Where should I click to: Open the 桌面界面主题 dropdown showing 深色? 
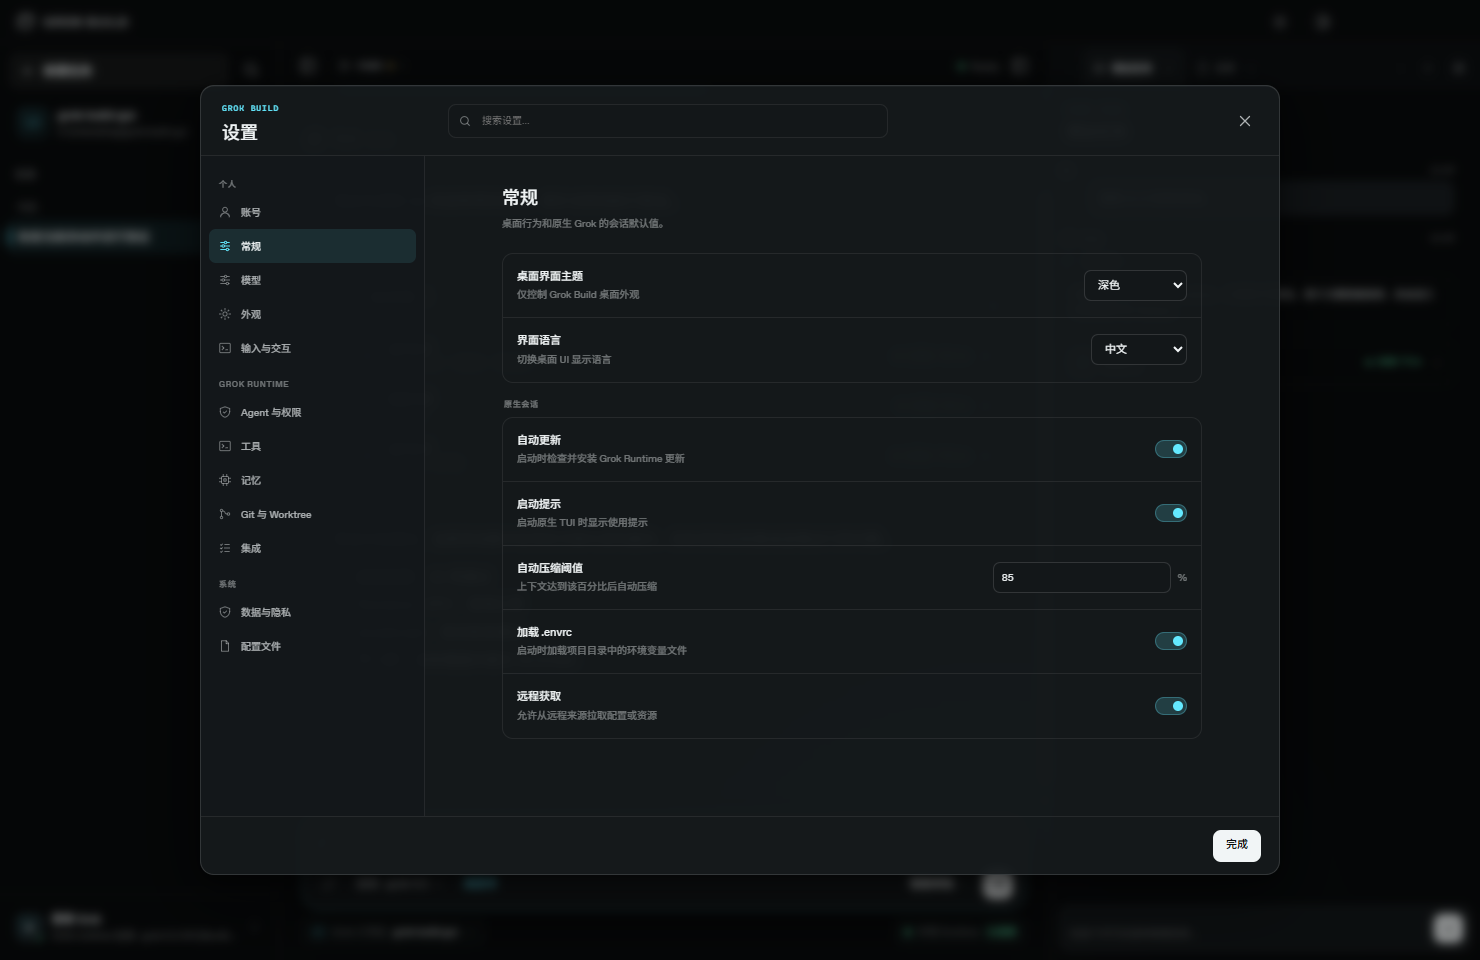(x=1135, y=285)
